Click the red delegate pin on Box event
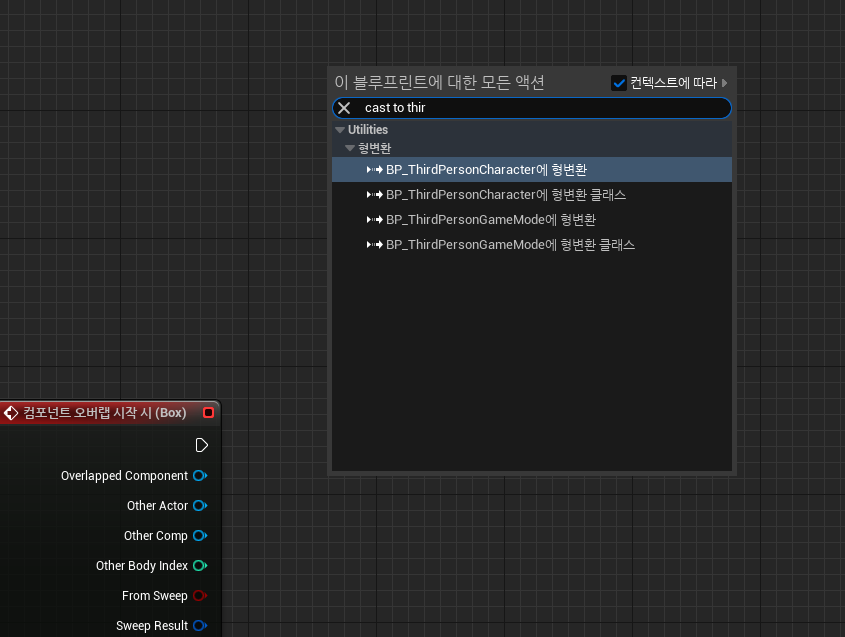This screenshot has width=845, height=637. tap(209, 413)
